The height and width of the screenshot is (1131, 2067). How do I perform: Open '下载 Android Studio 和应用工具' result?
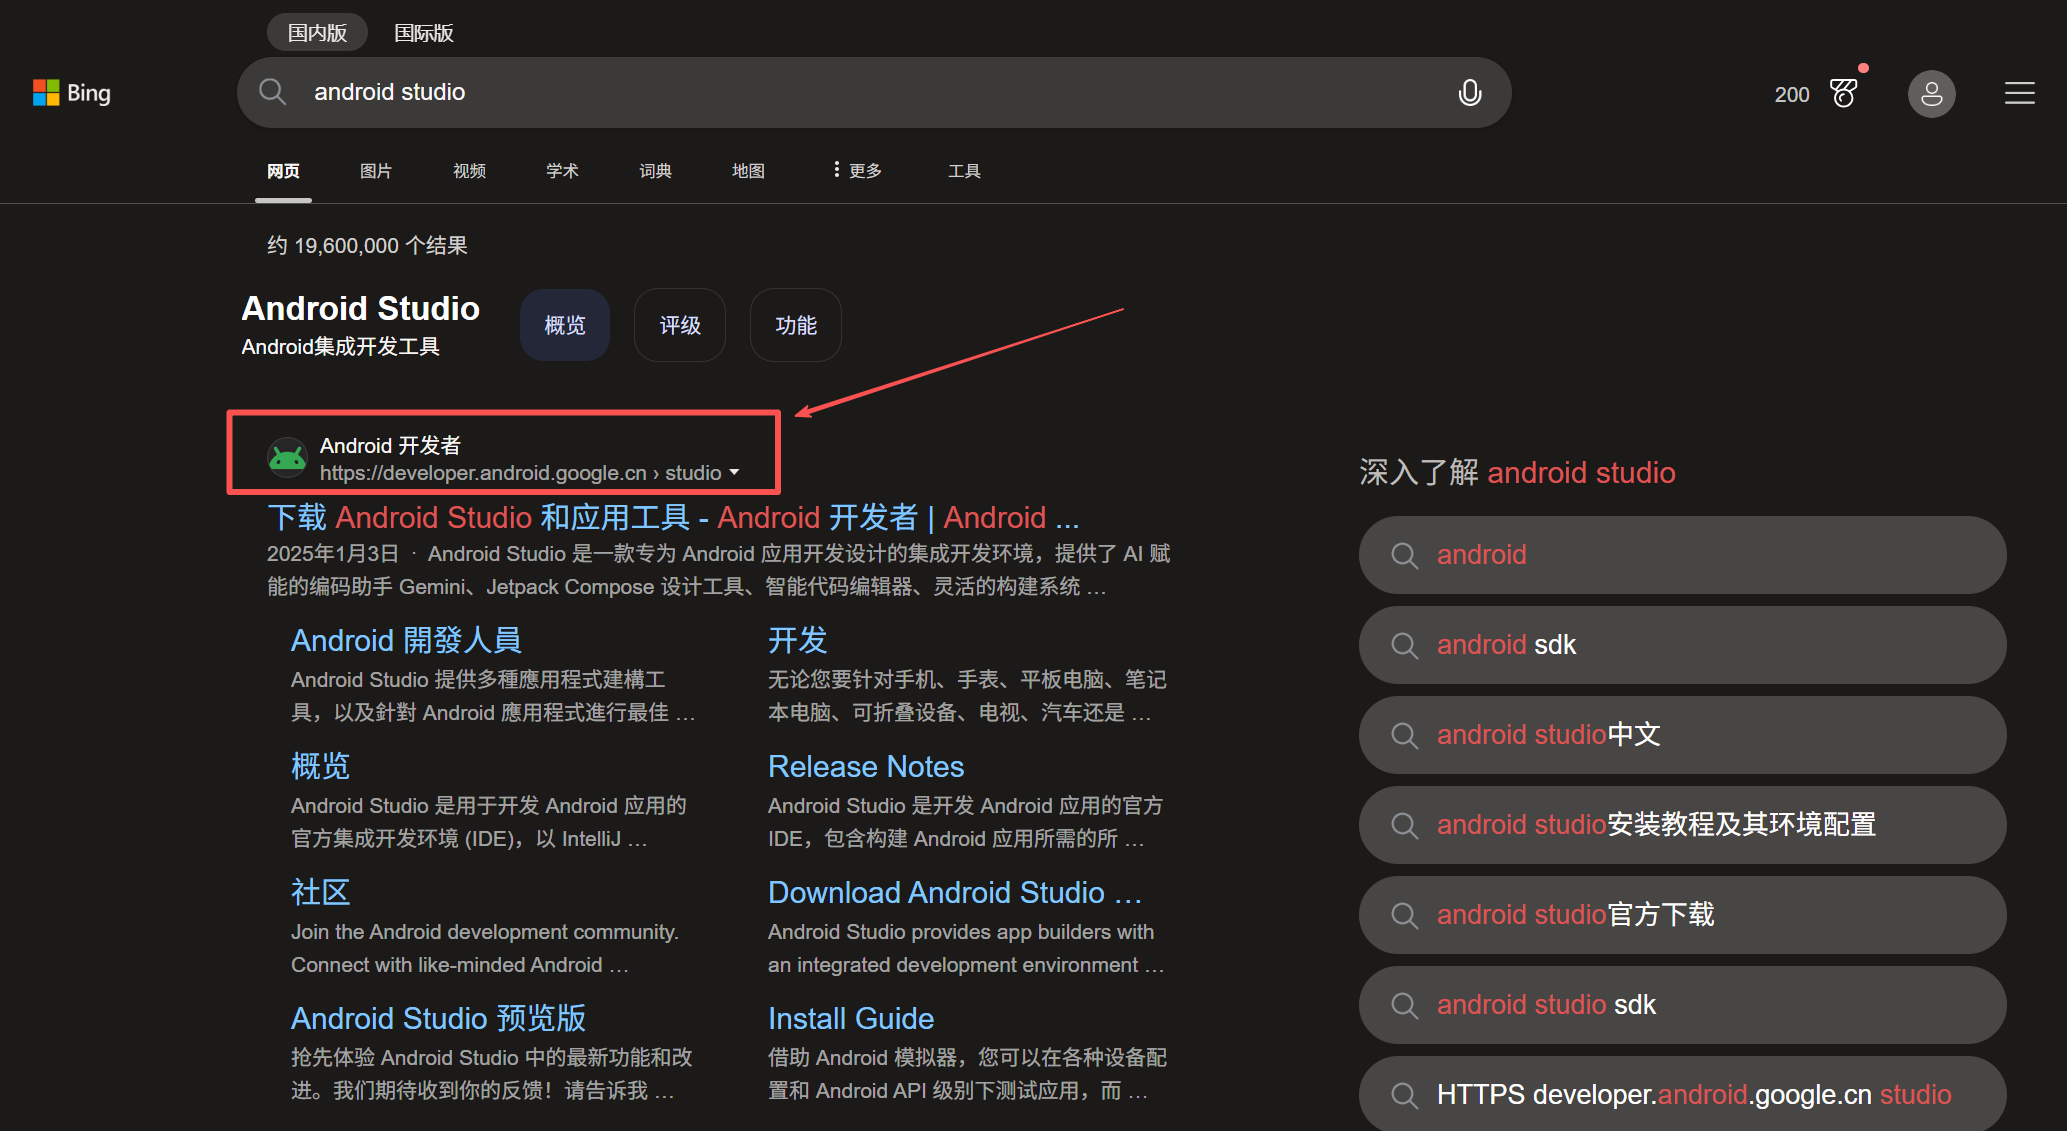coord(673,517)
